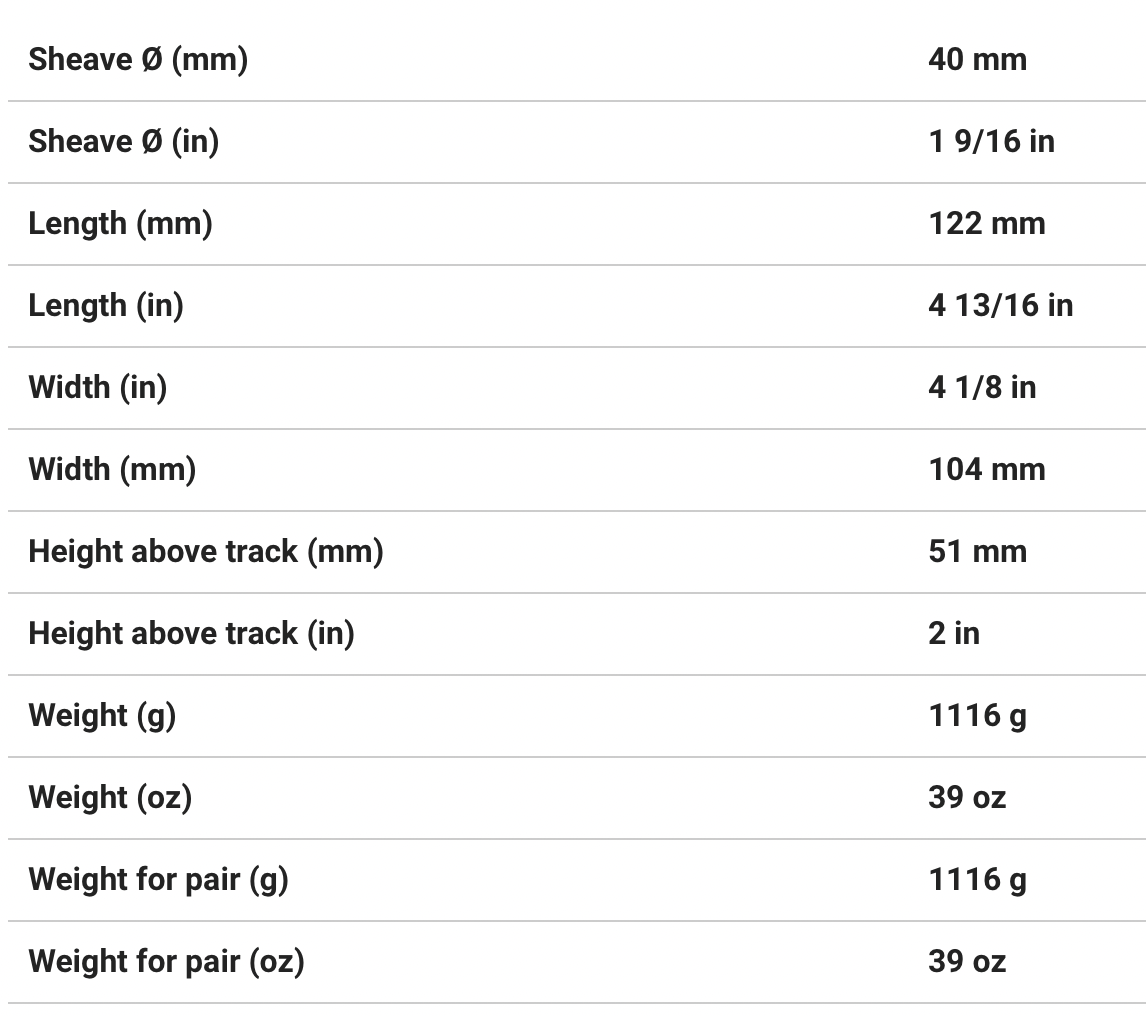Select the '122 mm' length value
The height and width of the screenshot is (1016, 1146).
click(x=986, y=224)
